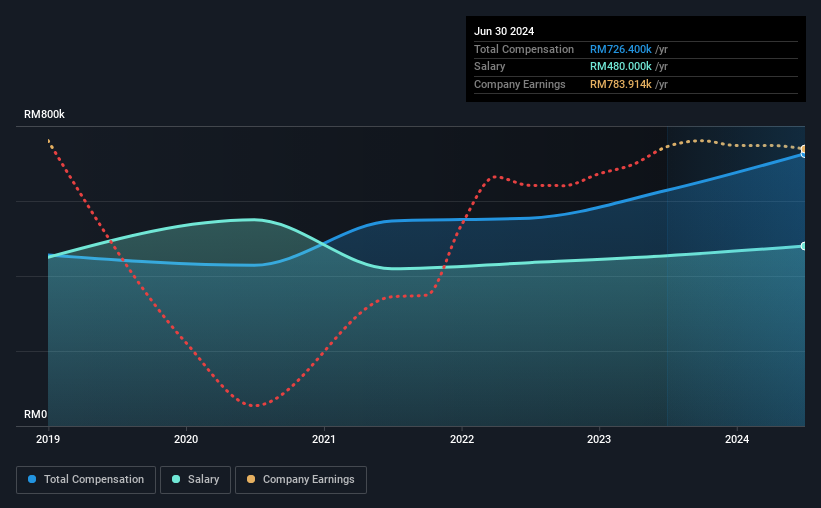821x508 pixels.
Task: Click the RM800k y-axis label
Action: pos(45,114)
